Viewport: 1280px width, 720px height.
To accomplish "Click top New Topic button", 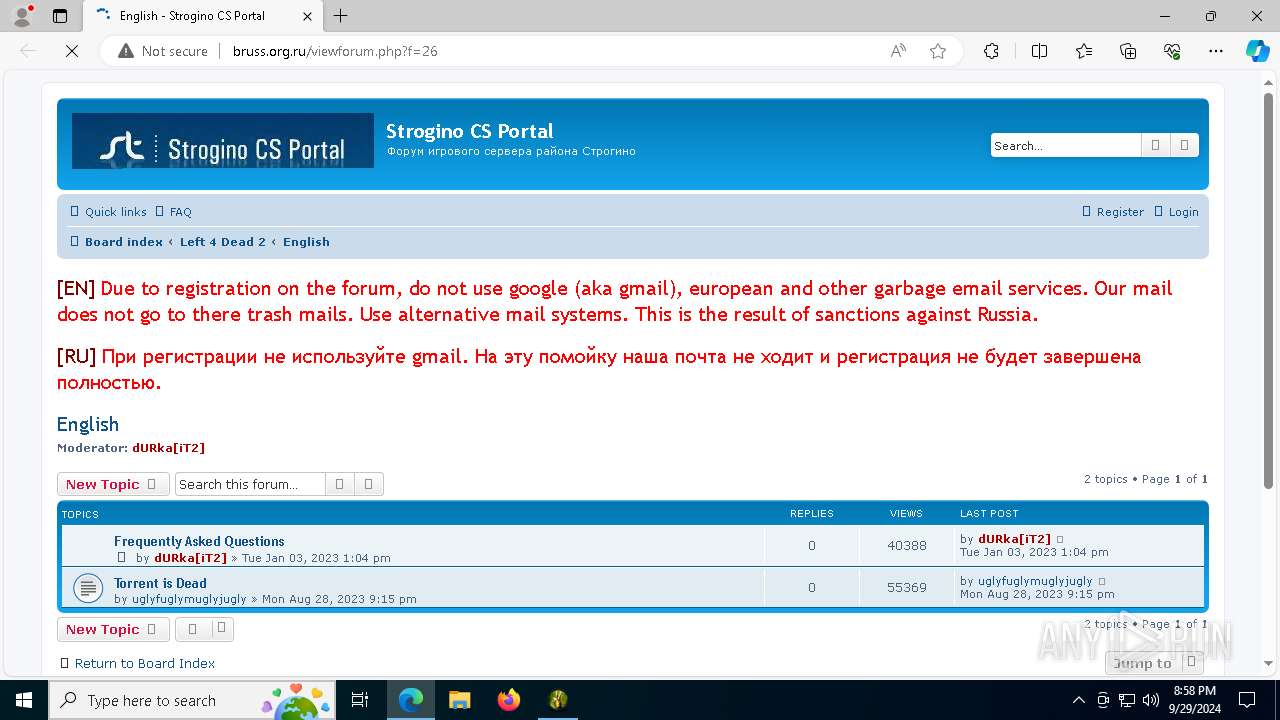I will [113, 484].
